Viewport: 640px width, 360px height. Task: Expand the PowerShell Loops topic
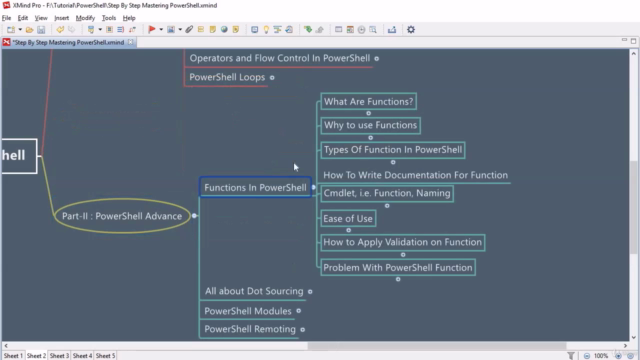click(272, 78)
